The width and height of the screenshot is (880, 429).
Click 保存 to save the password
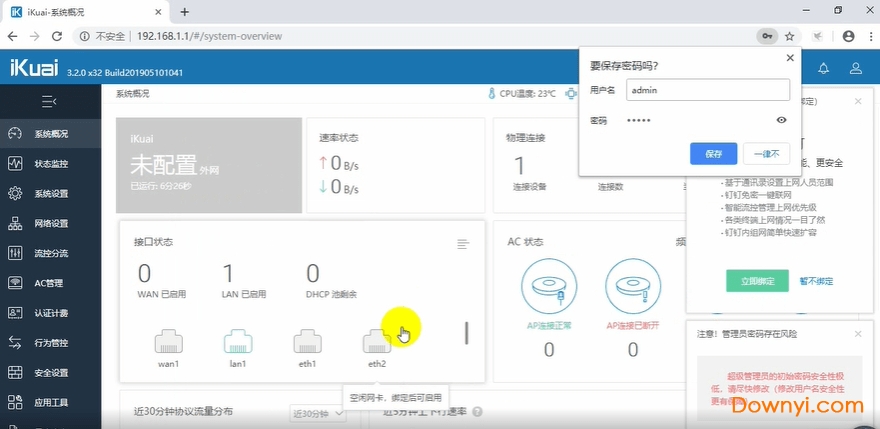click(x=713, y=154)
